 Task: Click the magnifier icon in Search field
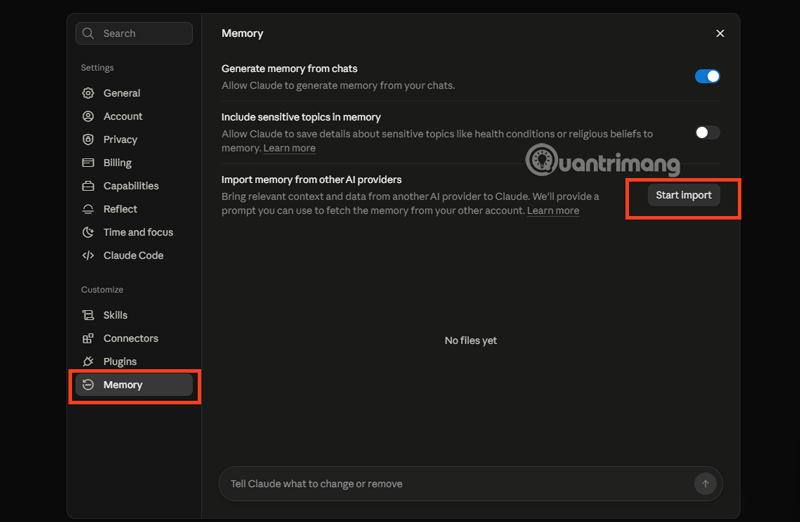pos(88,33)
